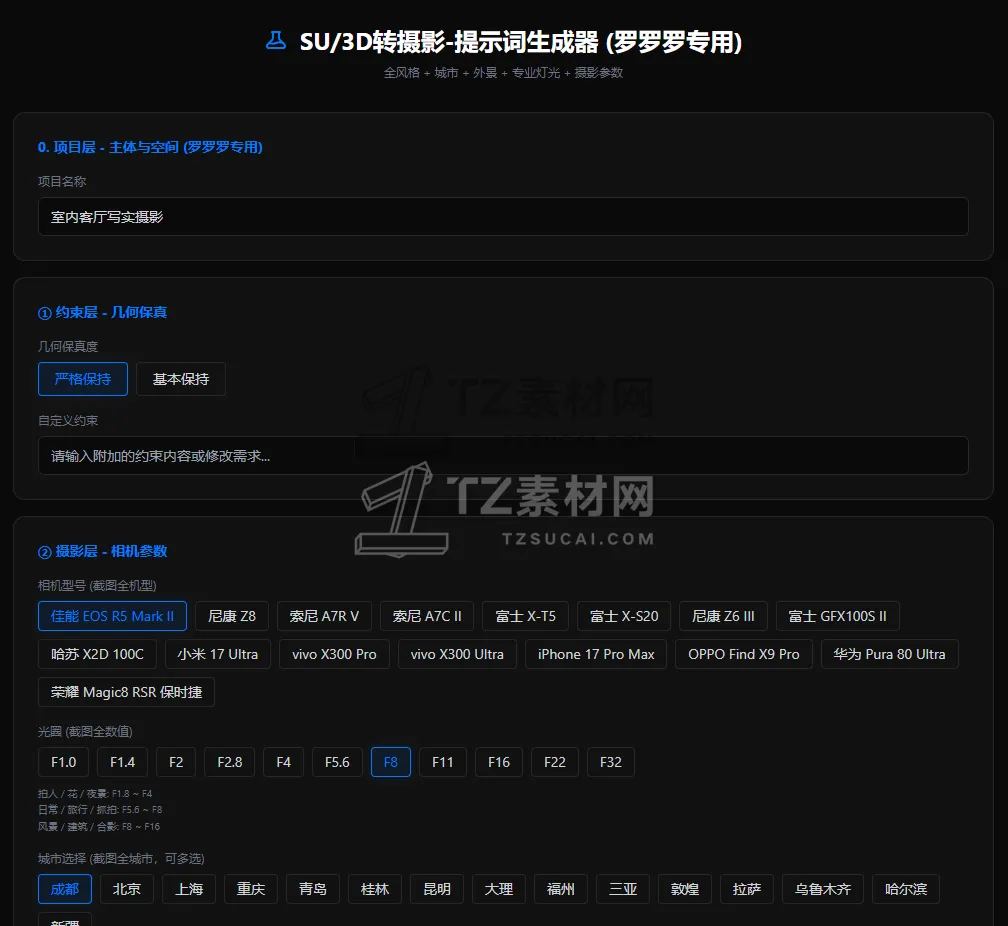Screen dimensions: 1008x926
Task: Select city 重庆
Action: (251, 889)
